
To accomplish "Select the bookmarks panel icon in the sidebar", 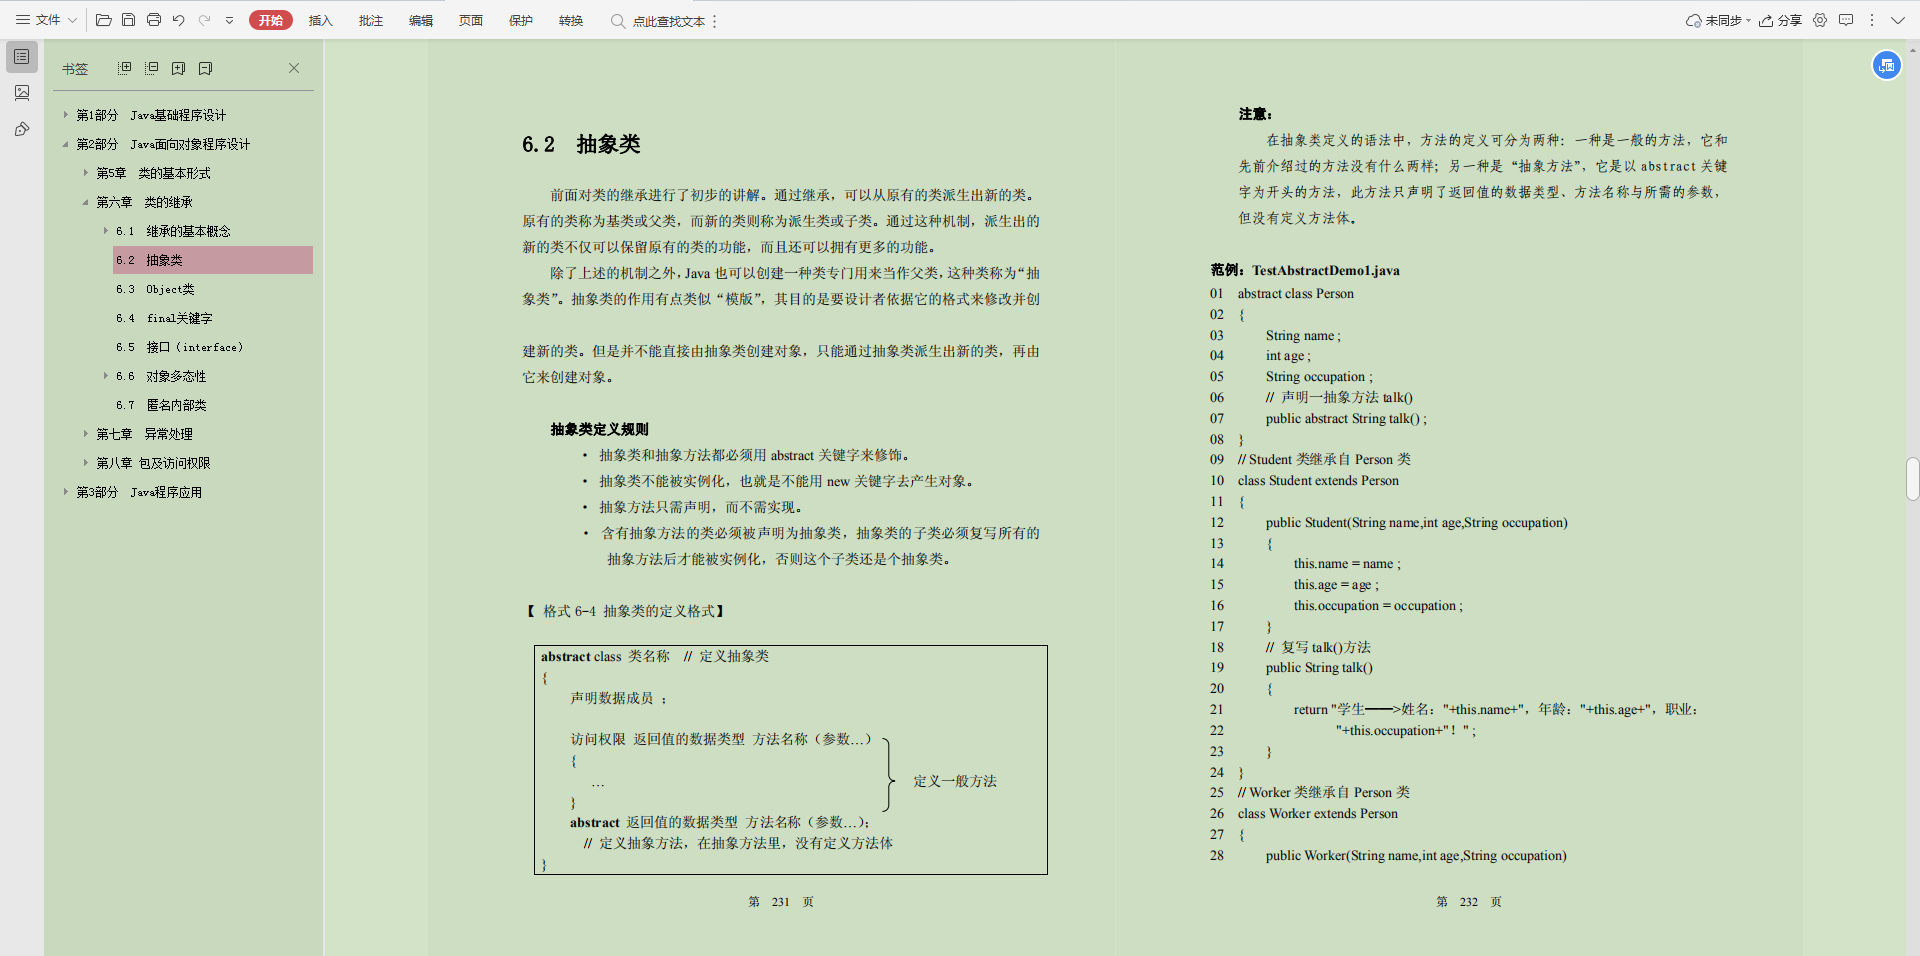I will 21,57.
